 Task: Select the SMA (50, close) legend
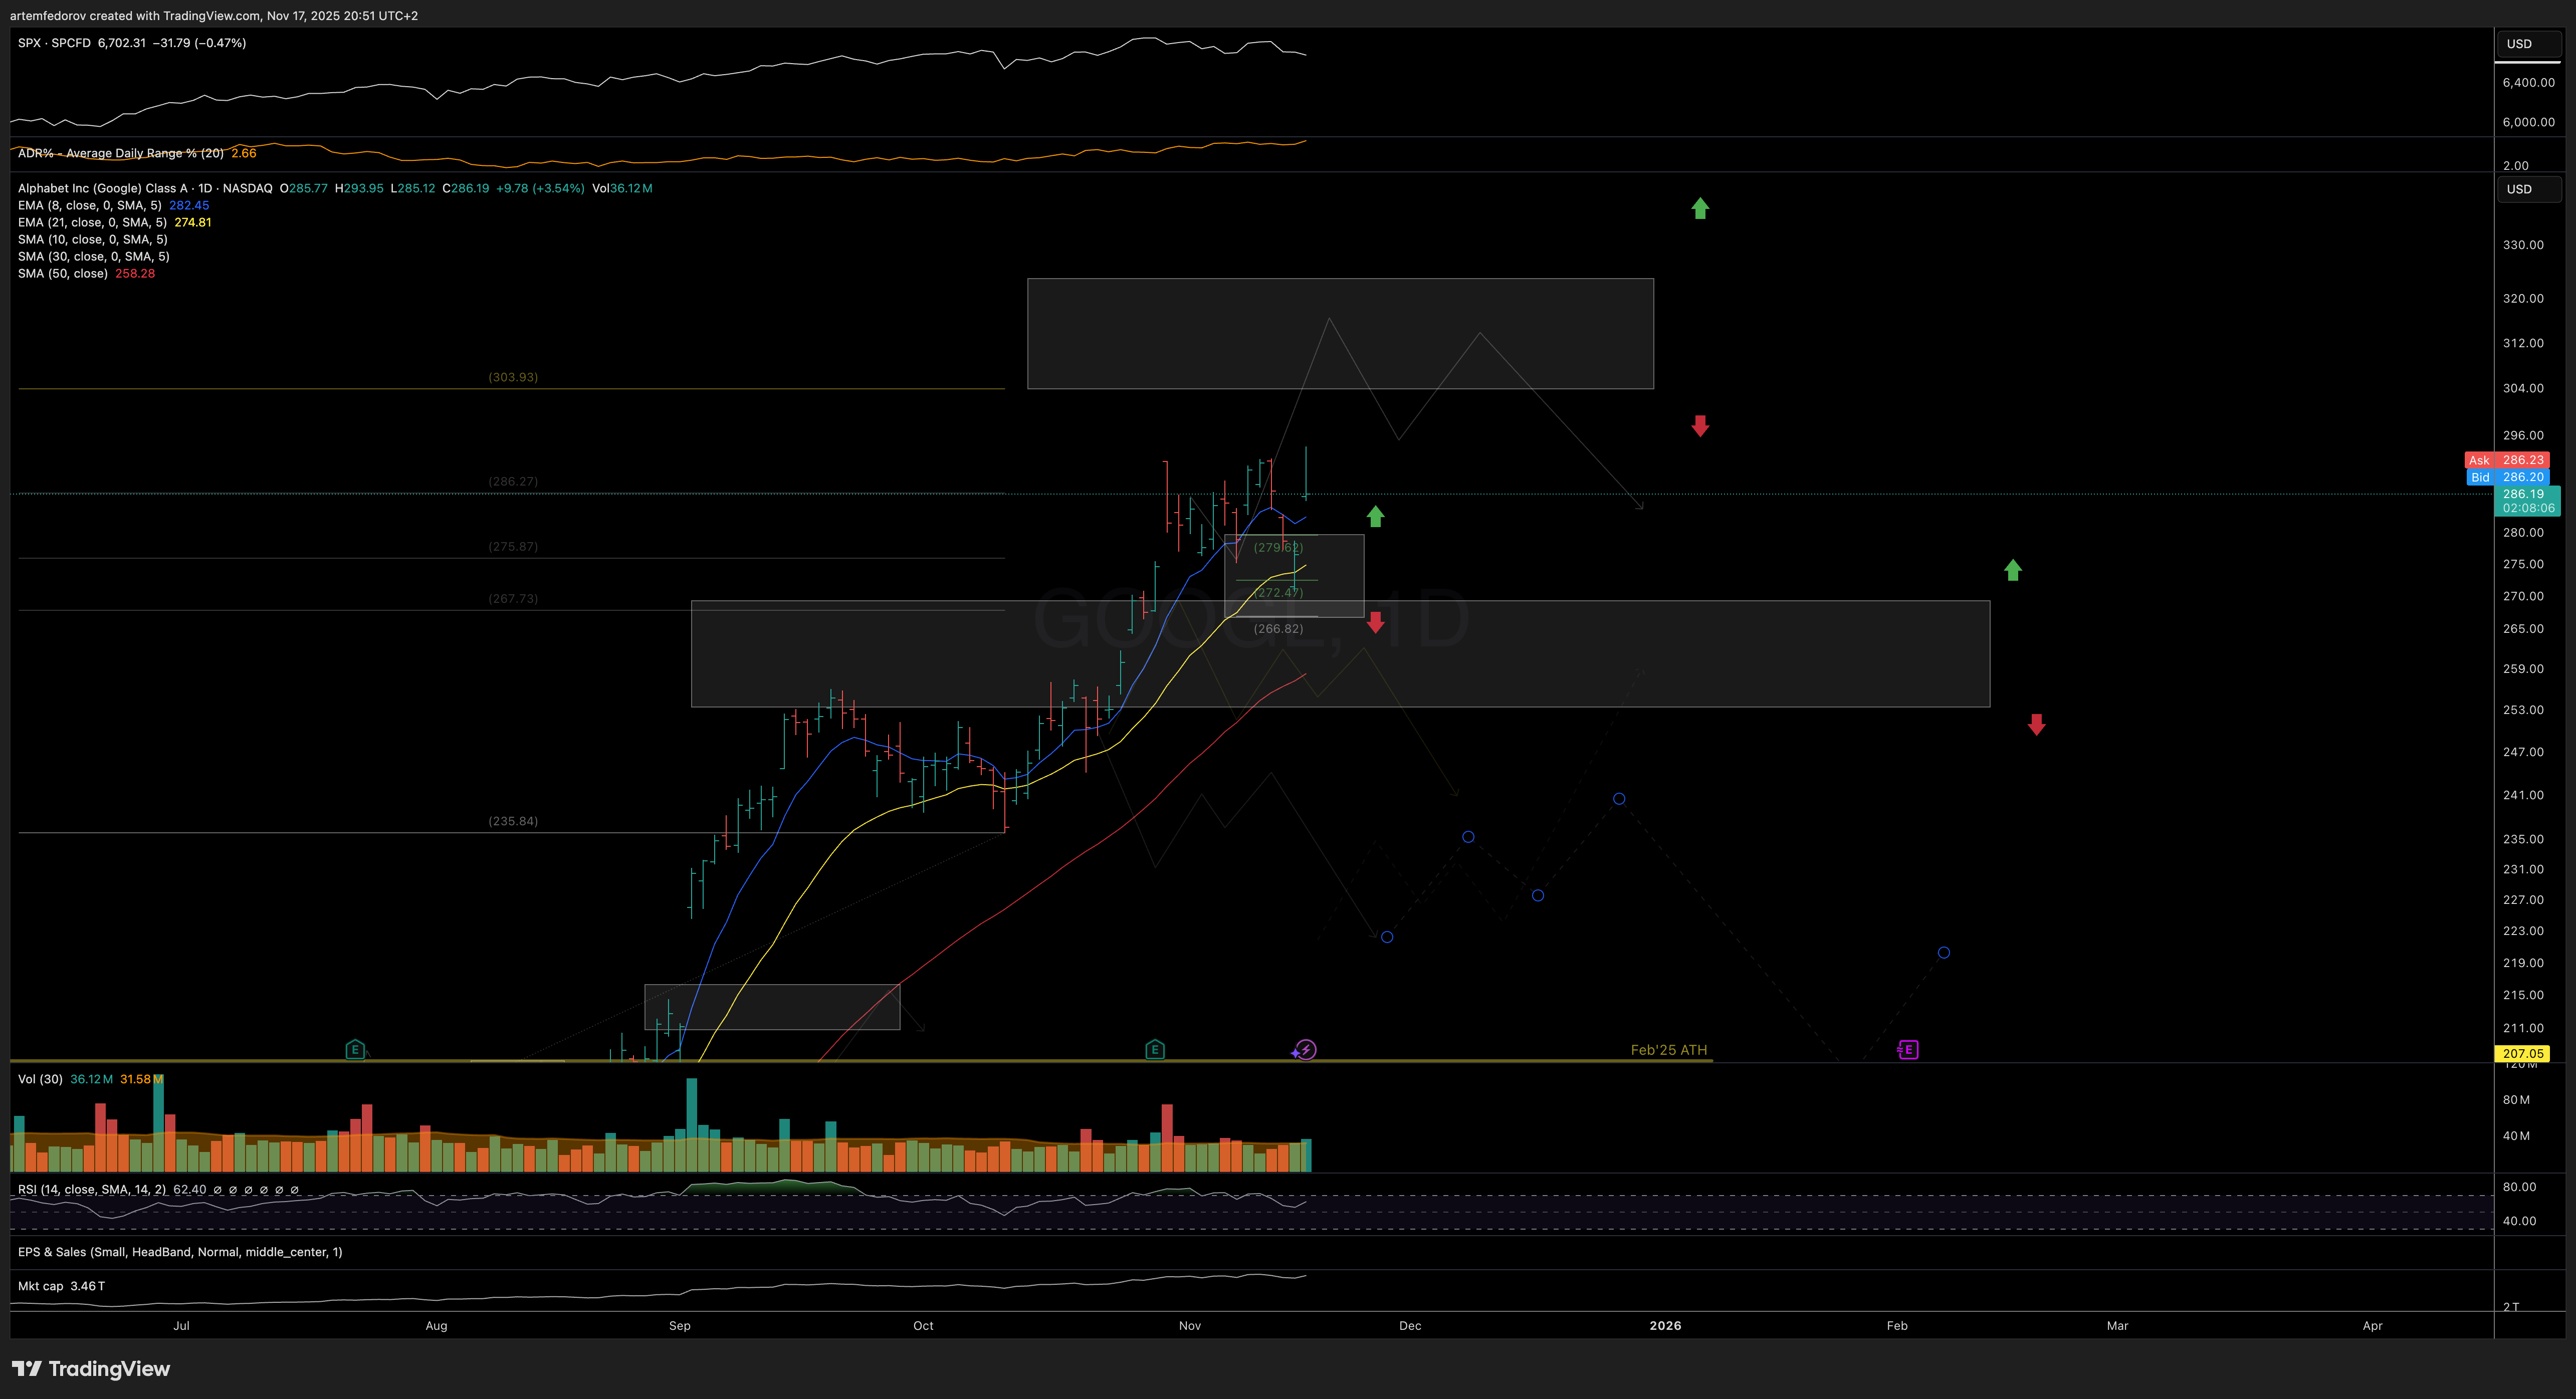point(63,273)
